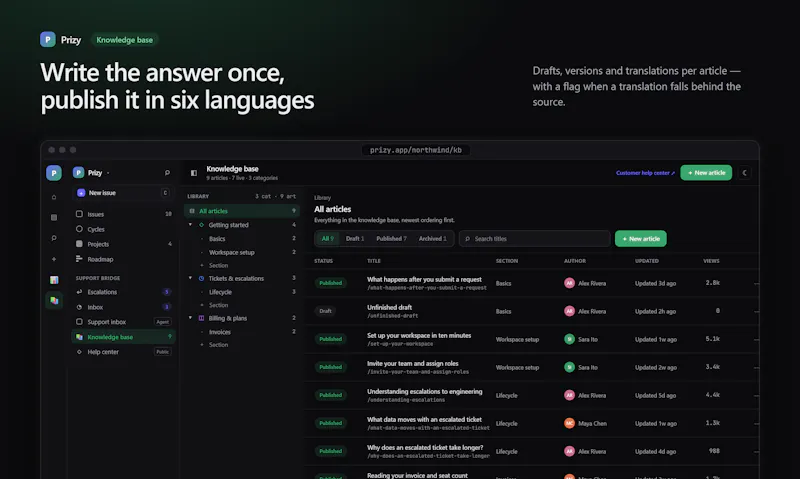800x479 pixels.
Task: Click the New issue button
Action: click(123, 193)
